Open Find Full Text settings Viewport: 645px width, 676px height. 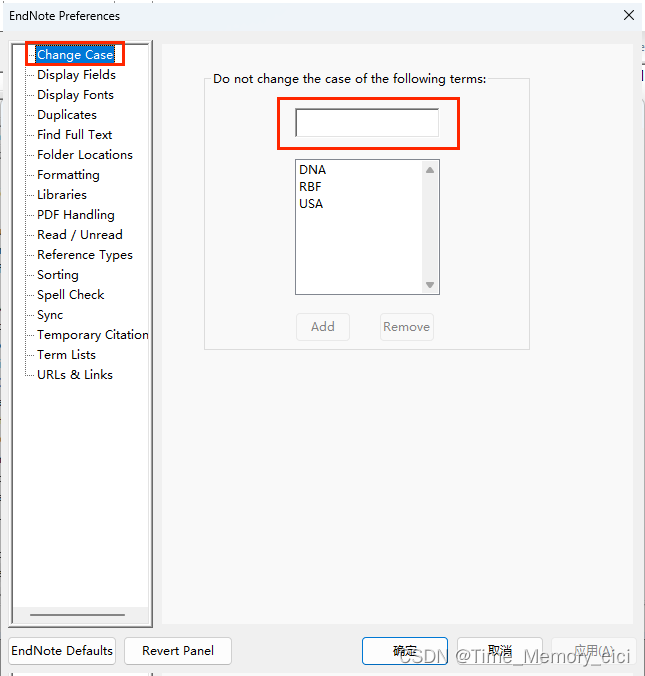[x=75, y=135]
